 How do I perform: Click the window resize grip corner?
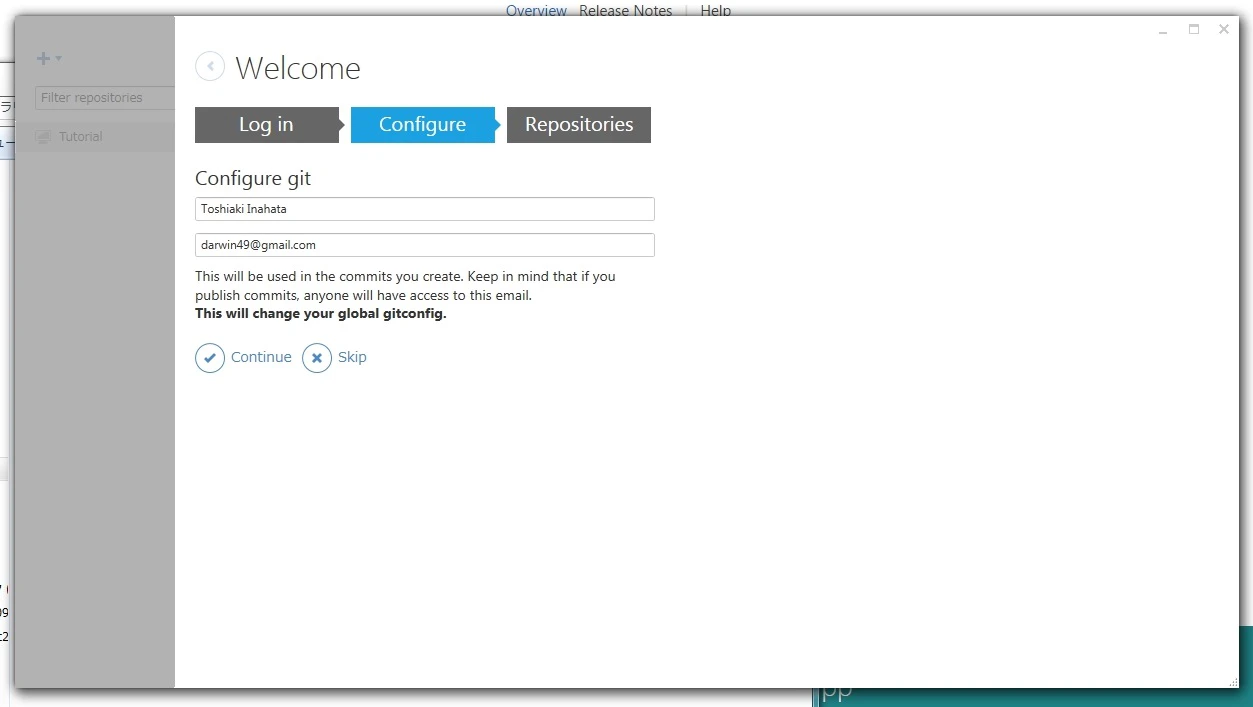coord(1232,681)
